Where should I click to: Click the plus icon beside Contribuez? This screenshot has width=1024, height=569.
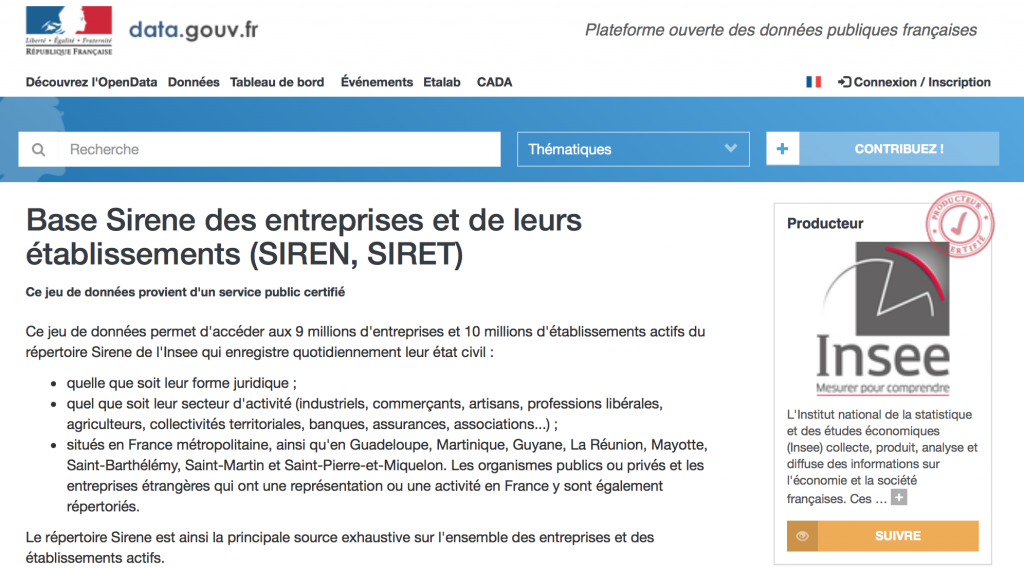(x=782, y=149)
